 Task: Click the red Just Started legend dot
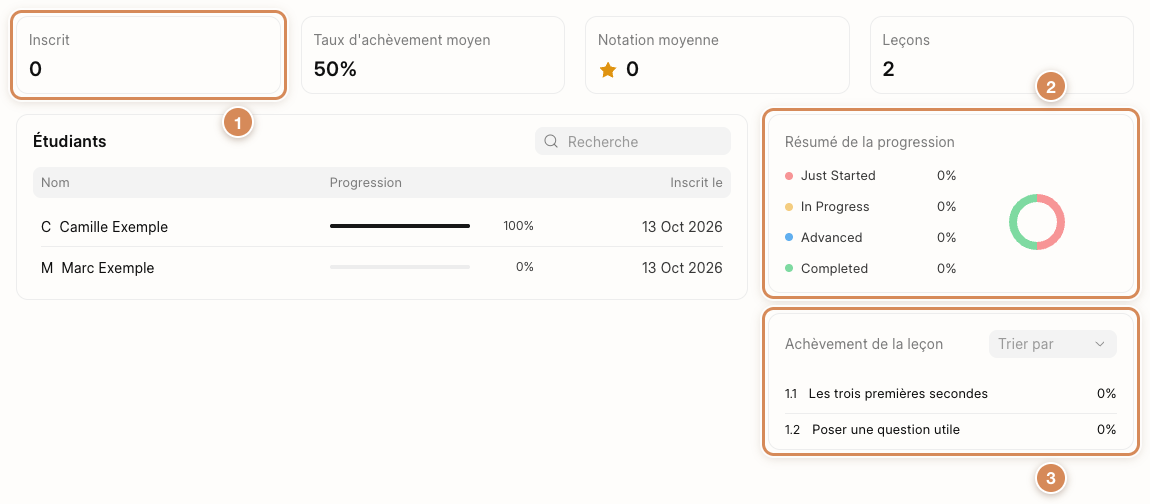coord(789,176)
